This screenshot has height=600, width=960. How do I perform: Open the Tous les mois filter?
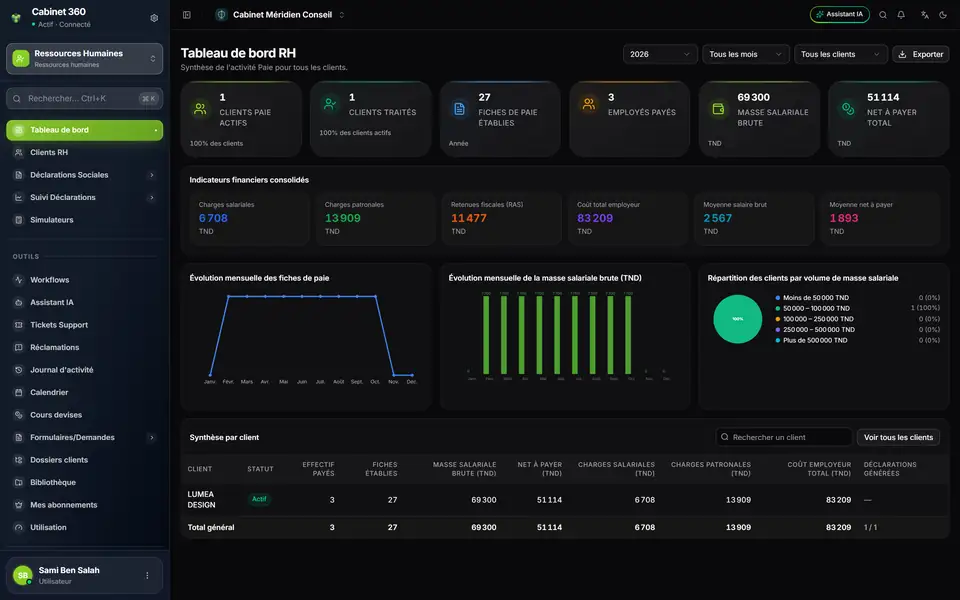(746, 54)
